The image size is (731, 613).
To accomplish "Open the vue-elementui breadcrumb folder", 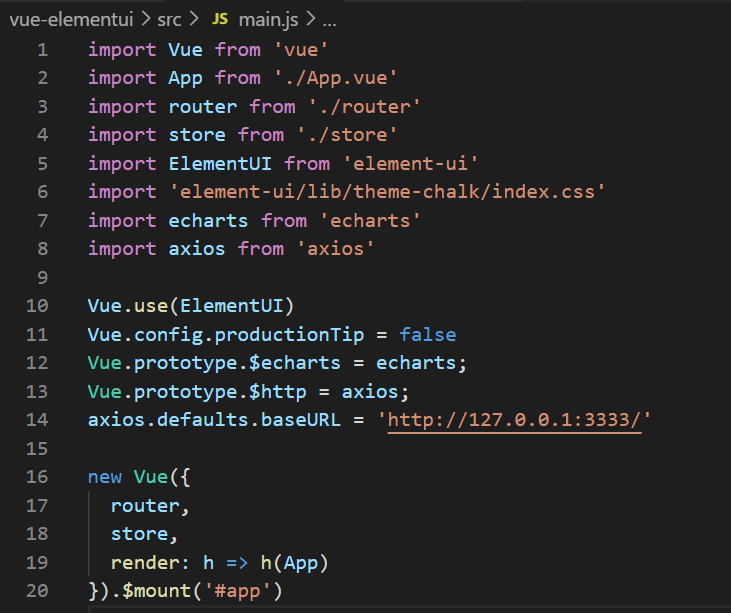I will (x=71, y=20).
